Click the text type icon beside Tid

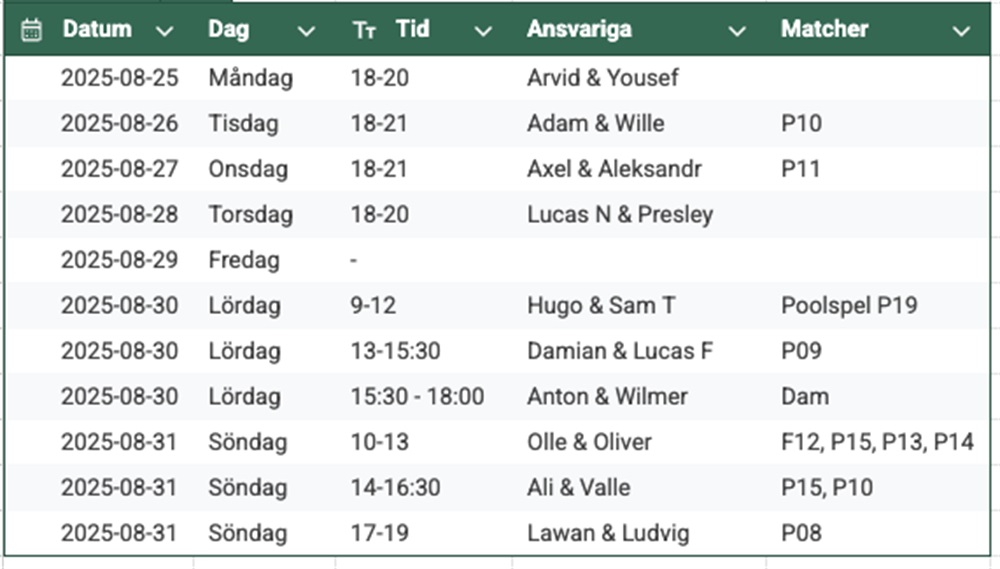coord(365,30)
